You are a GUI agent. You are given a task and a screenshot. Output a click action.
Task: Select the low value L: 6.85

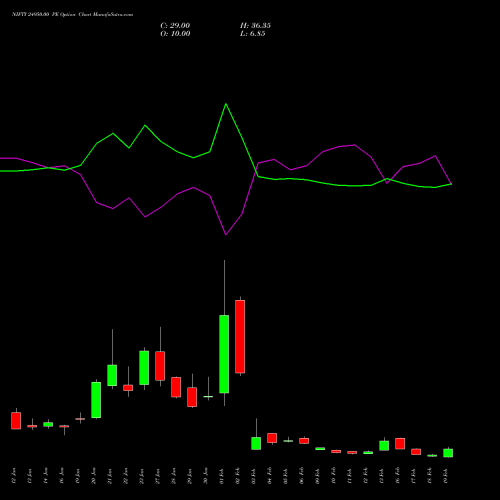tap(253, 34)
